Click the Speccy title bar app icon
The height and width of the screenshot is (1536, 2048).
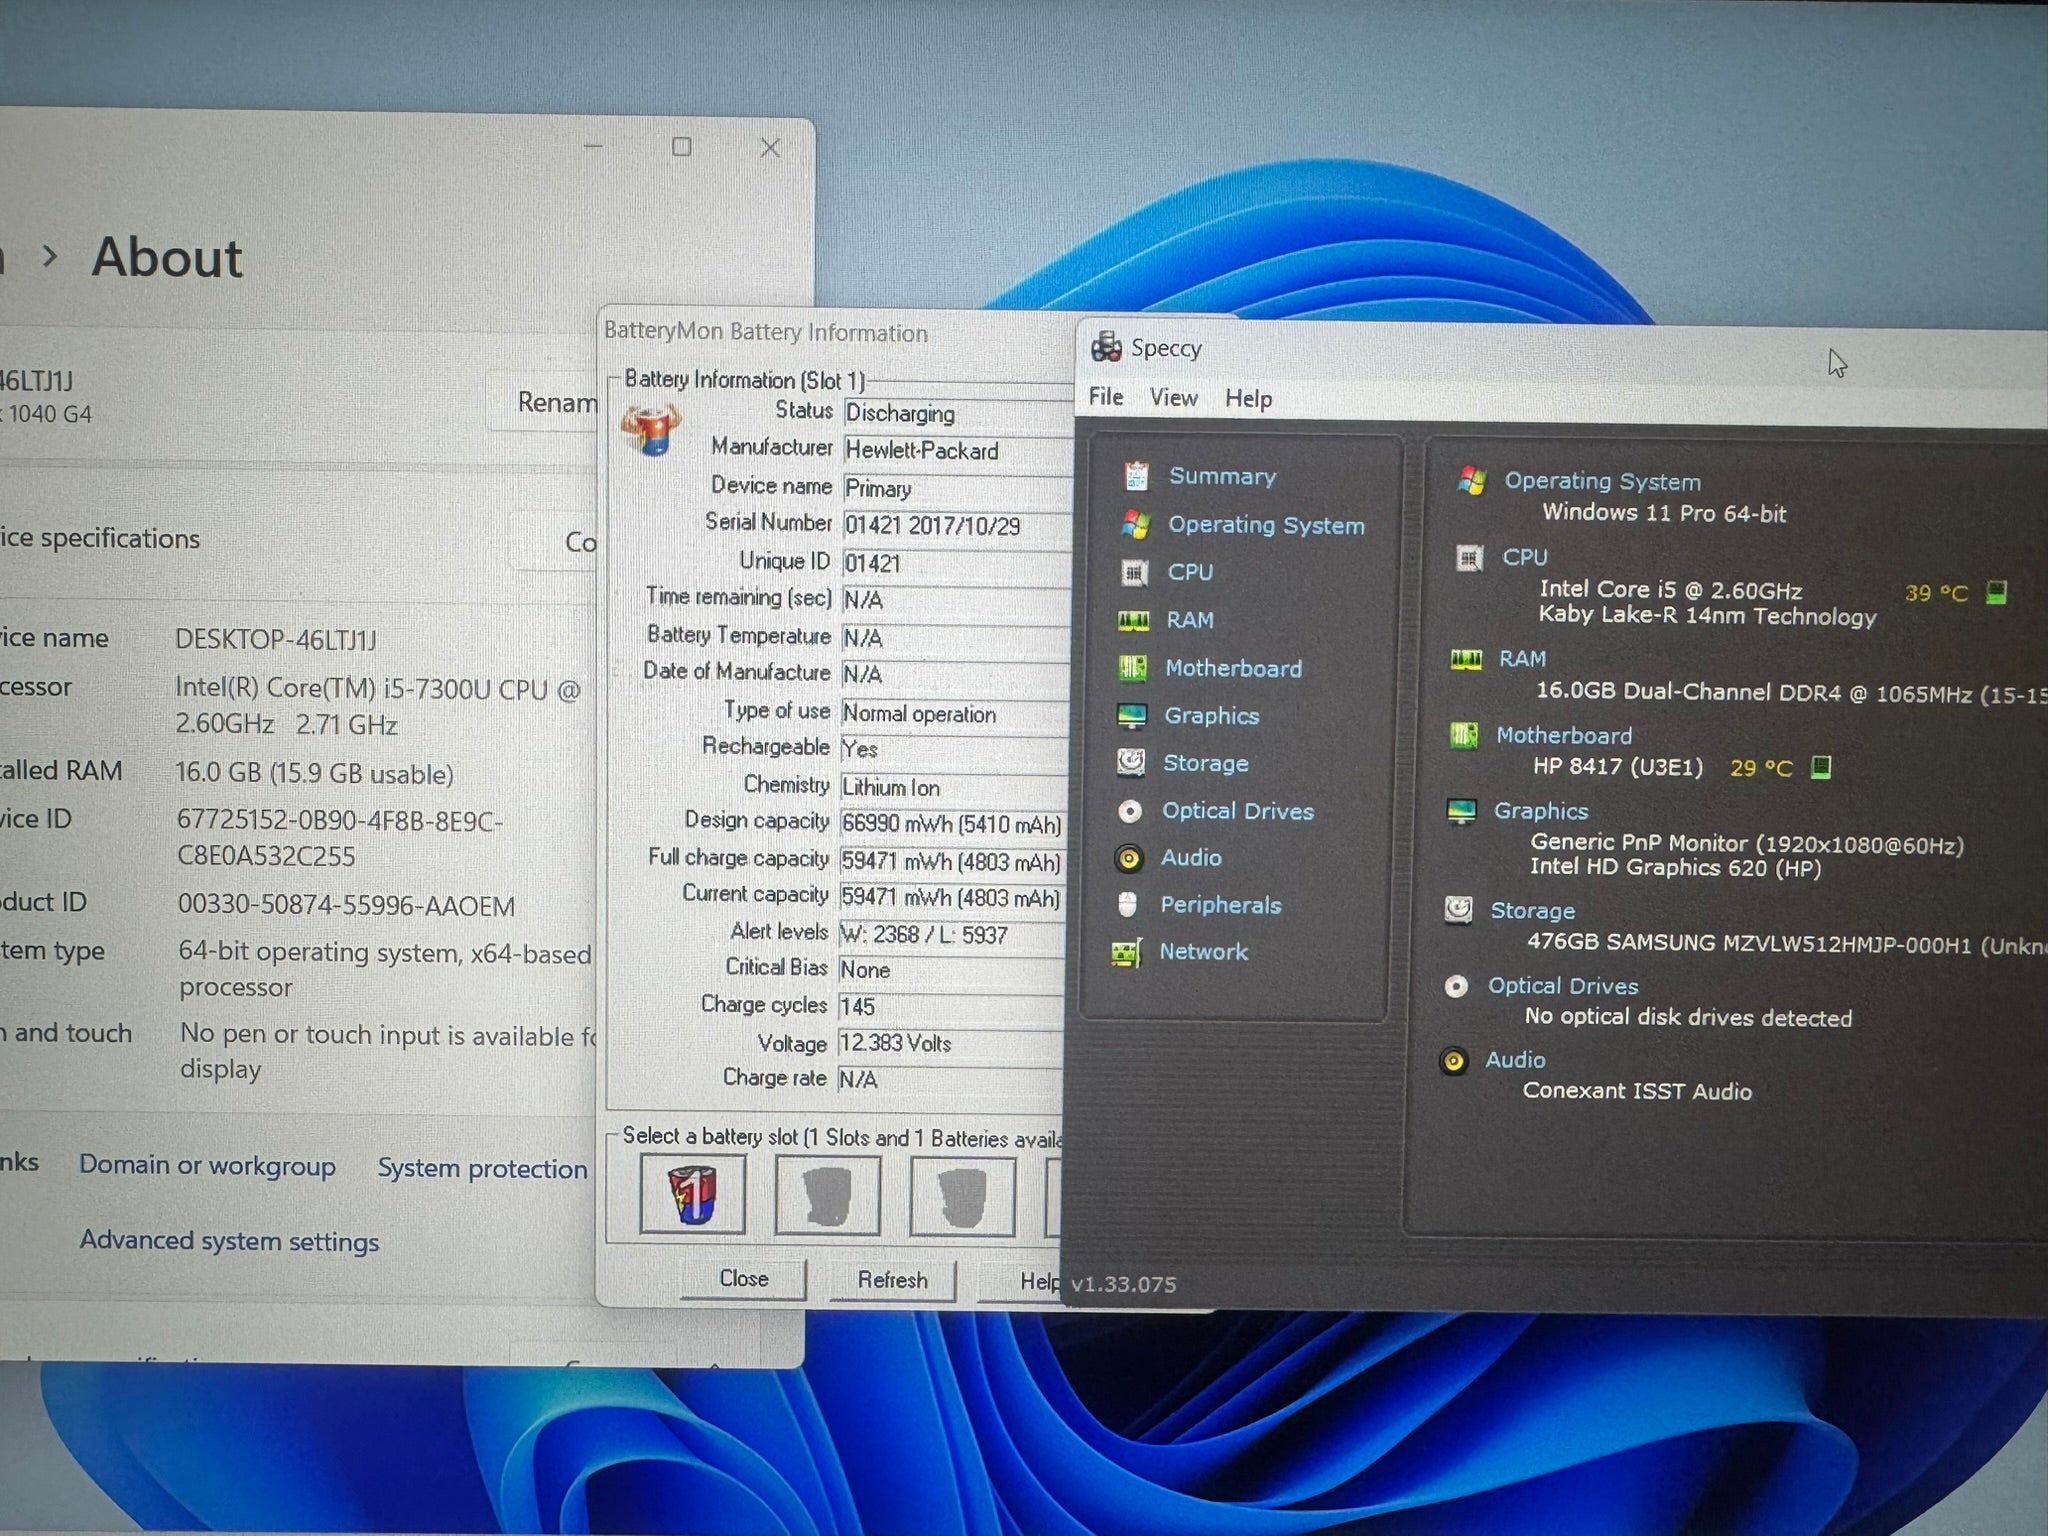coord(1106,347)
